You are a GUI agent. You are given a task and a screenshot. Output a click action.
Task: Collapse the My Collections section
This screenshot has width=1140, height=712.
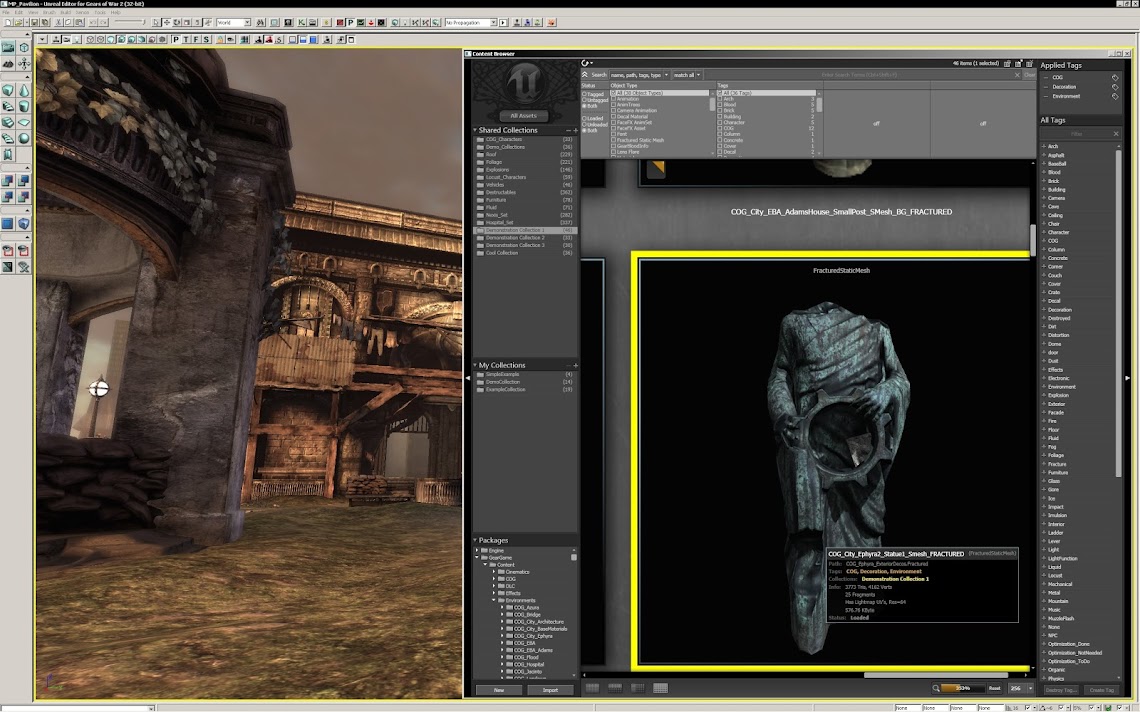tap(475, 365)
